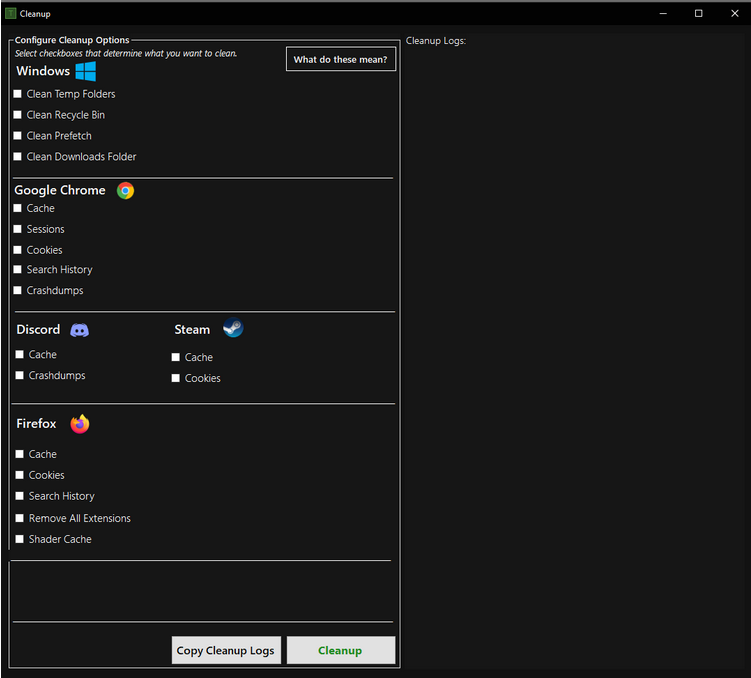Check the Clean Recycle Bin option
The image size is (751, 678).
click(x=18, y=115)
